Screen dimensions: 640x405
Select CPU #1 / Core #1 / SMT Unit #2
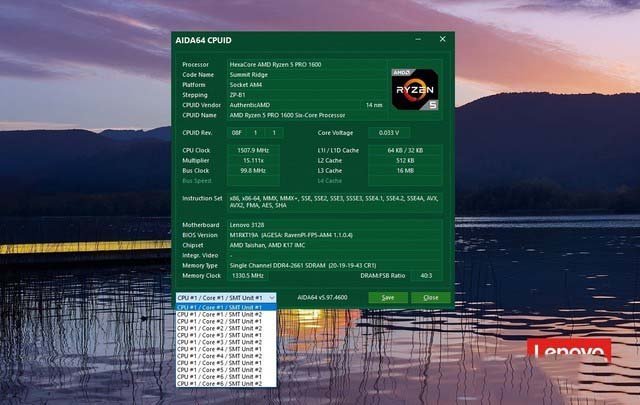click(x=226, y=314)
